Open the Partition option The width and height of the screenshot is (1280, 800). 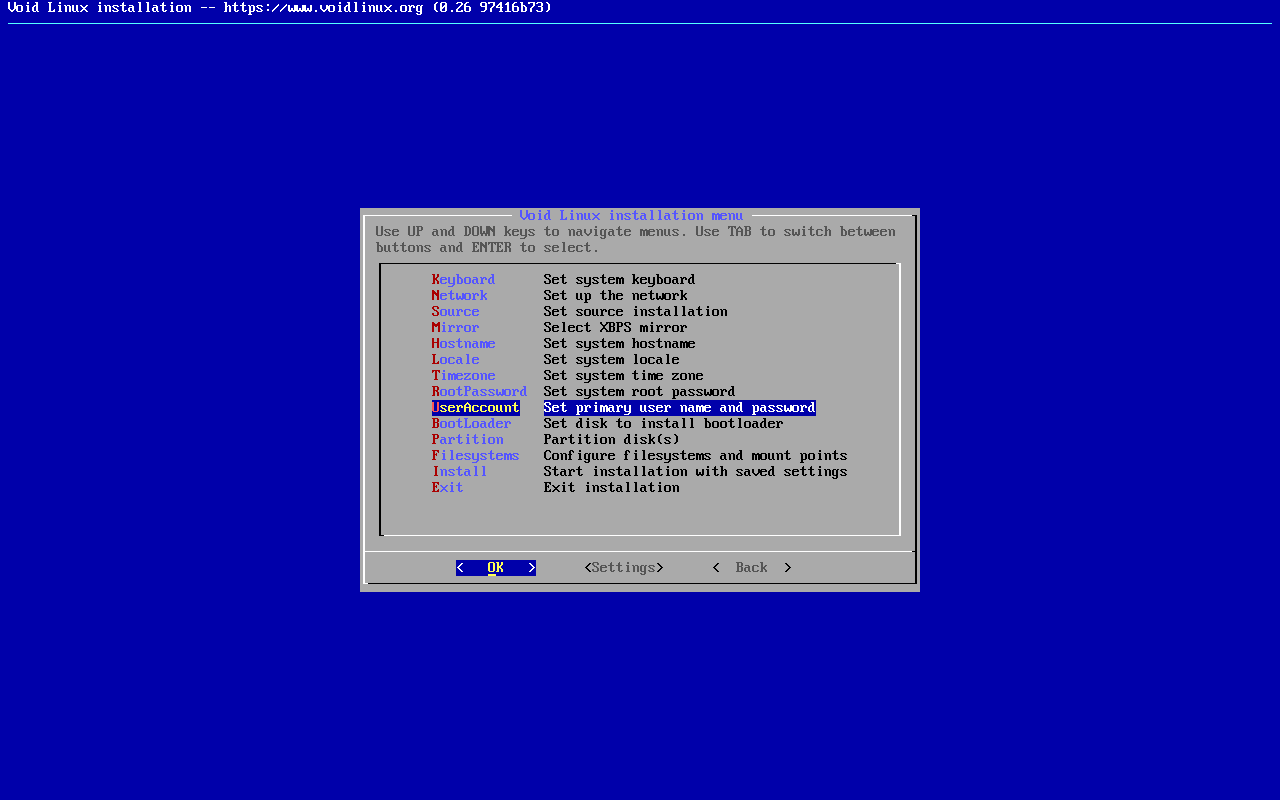(x=467, y=440)
